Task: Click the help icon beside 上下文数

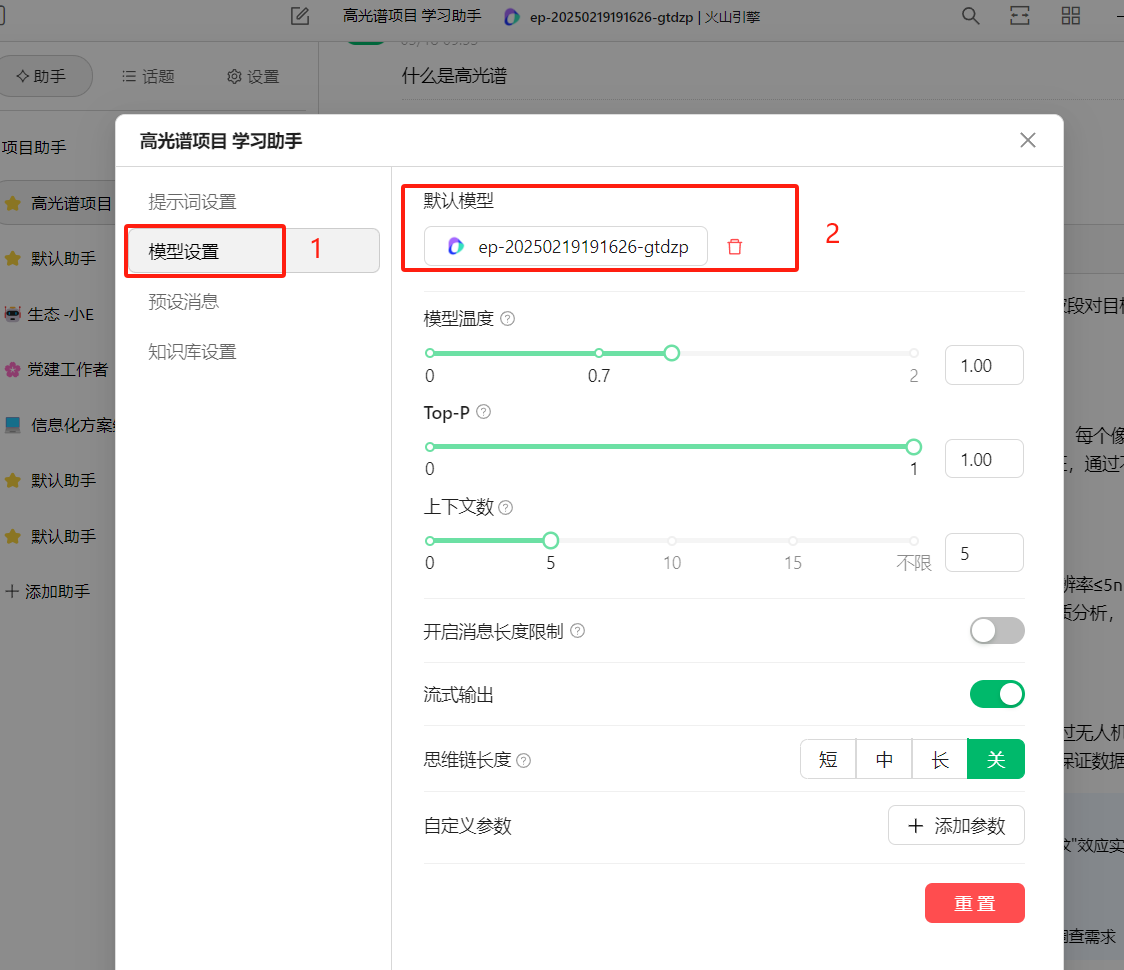Action: point(506,507)
